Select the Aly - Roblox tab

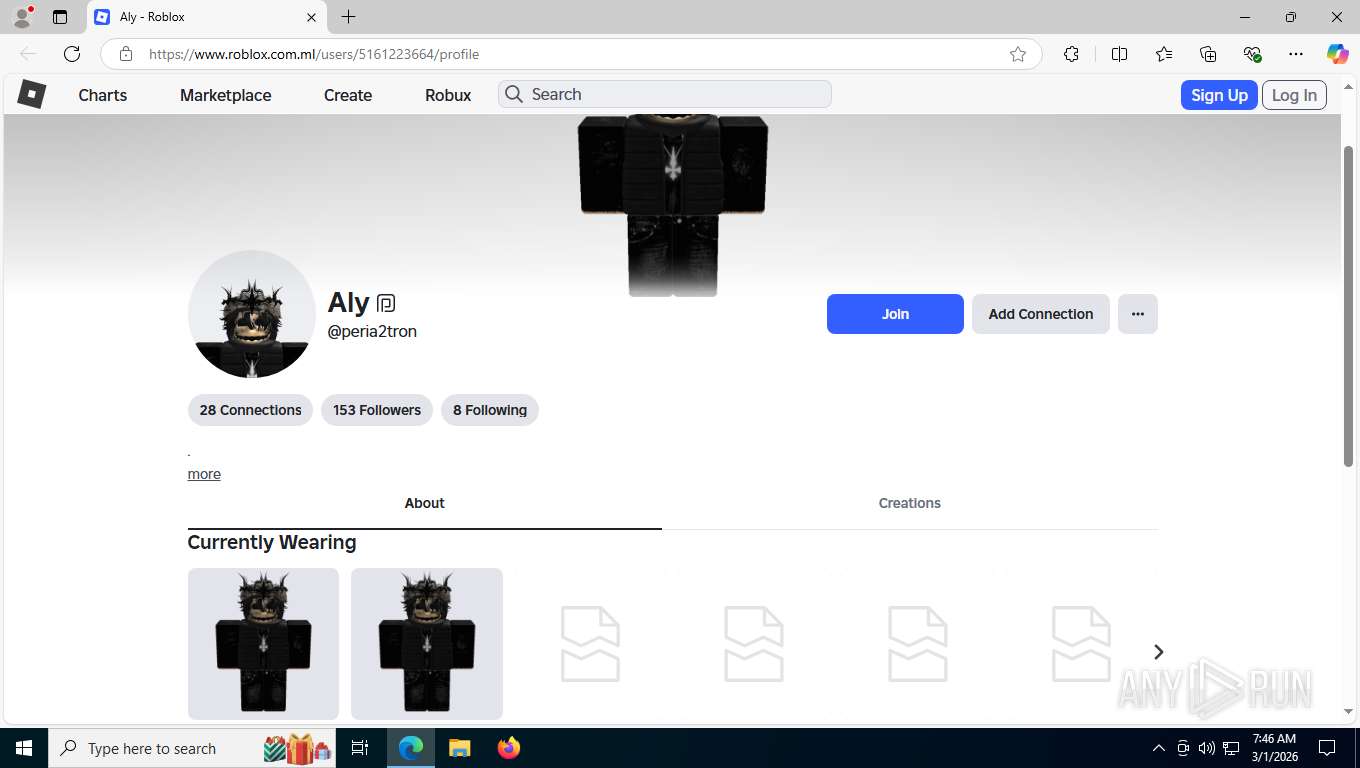[x=207, y=17]
